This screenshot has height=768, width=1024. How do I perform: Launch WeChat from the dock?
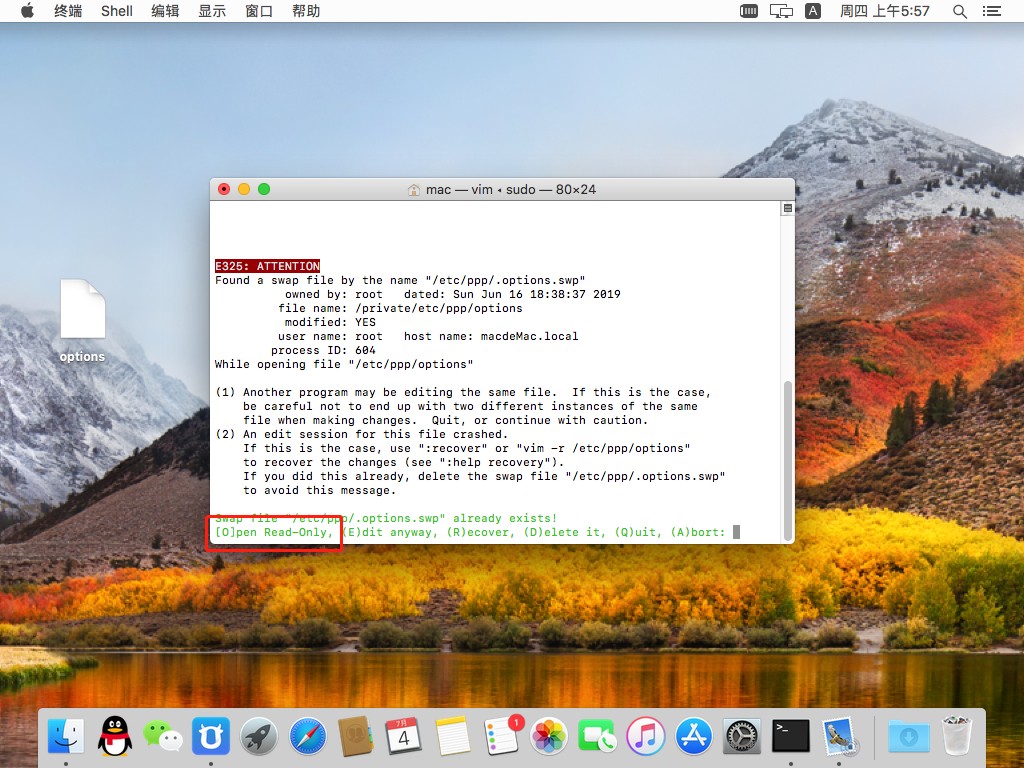pyautogui.click(x=163, y=738)
